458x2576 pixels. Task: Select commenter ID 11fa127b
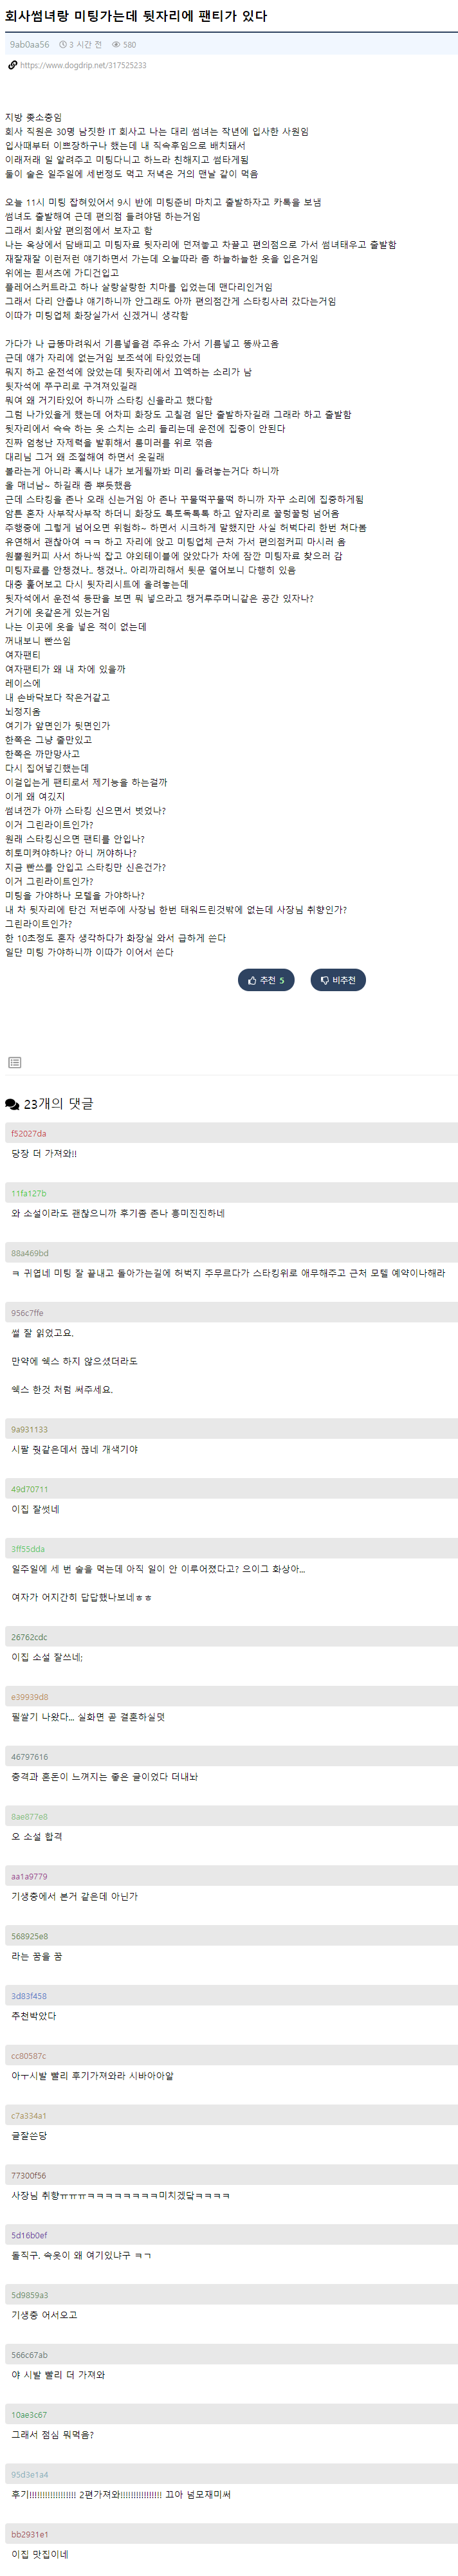click(x=28, y=1193)
